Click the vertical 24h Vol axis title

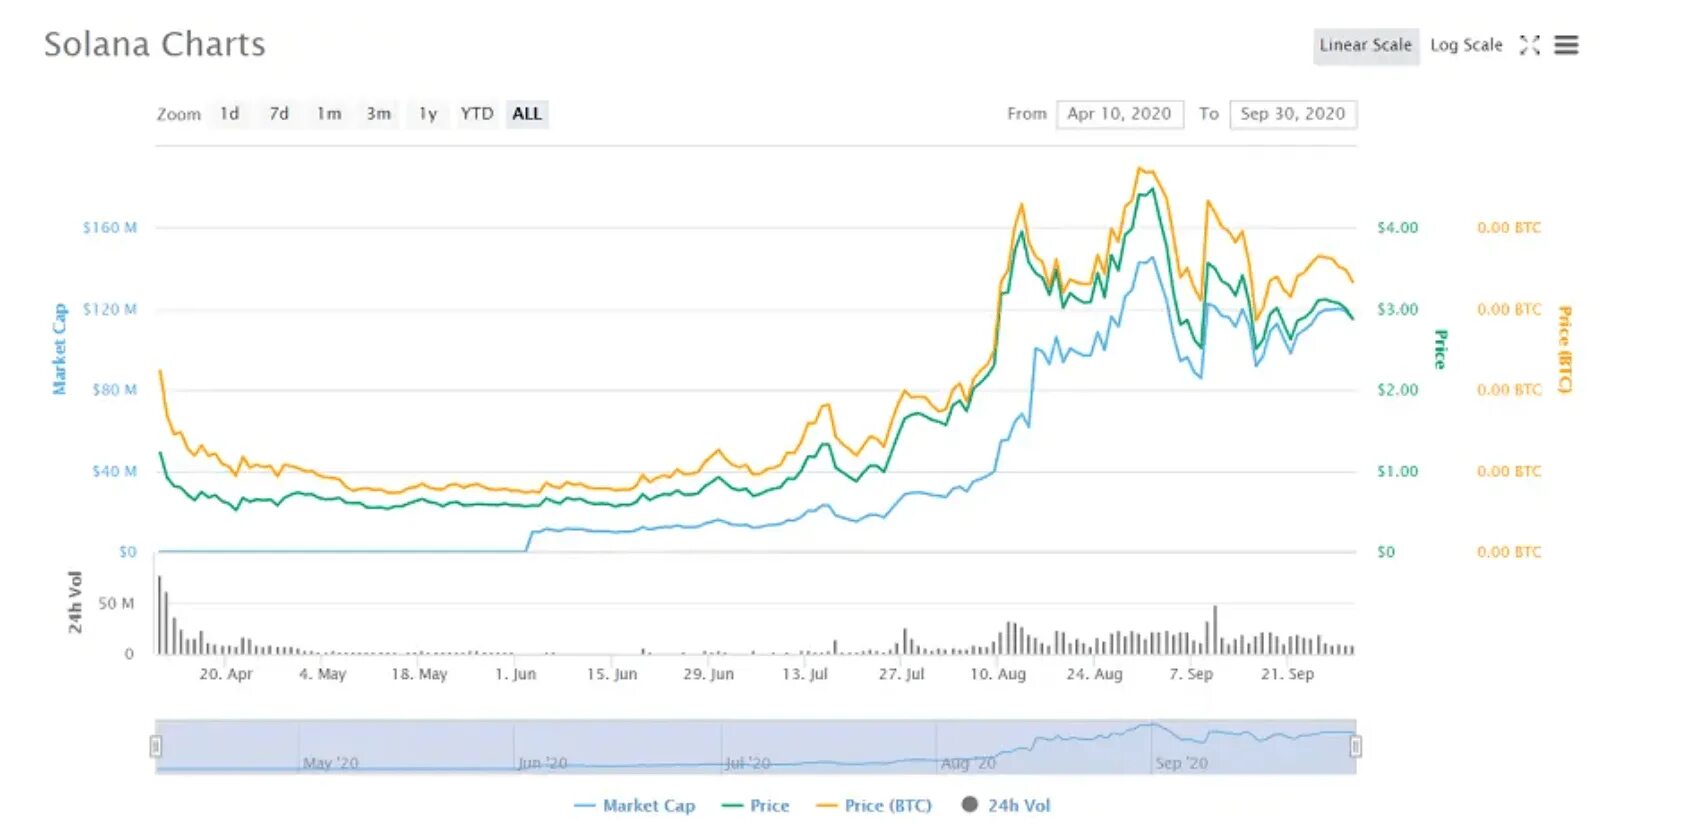pyautogui.click(x=76, y=603)
